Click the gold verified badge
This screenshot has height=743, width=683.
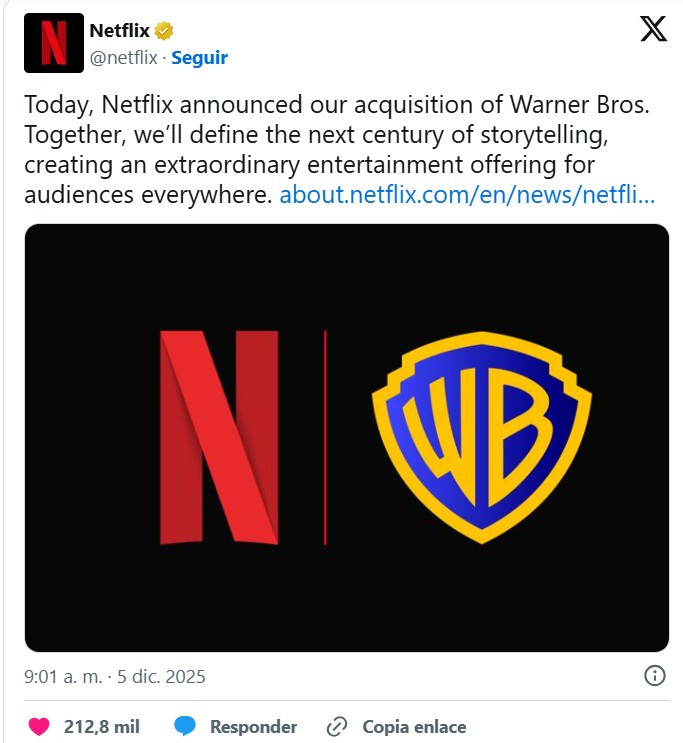point(163,31)
